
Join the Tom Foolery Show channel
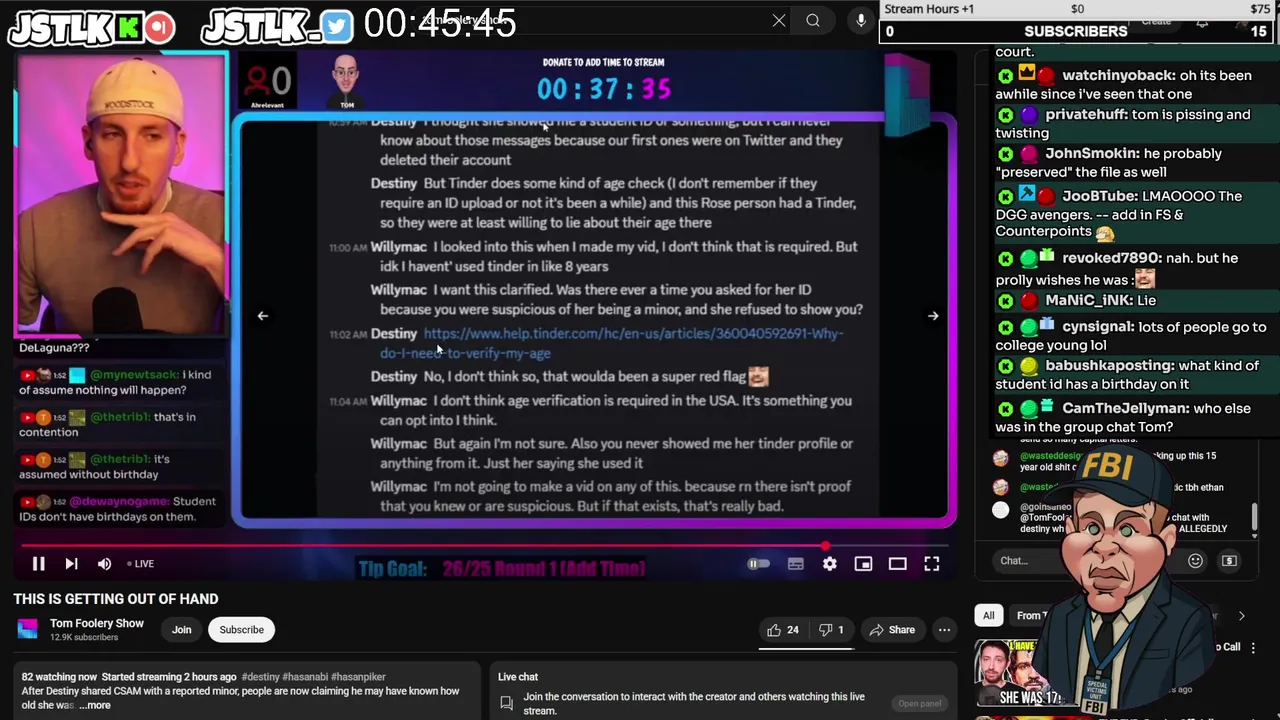point(181,630)
